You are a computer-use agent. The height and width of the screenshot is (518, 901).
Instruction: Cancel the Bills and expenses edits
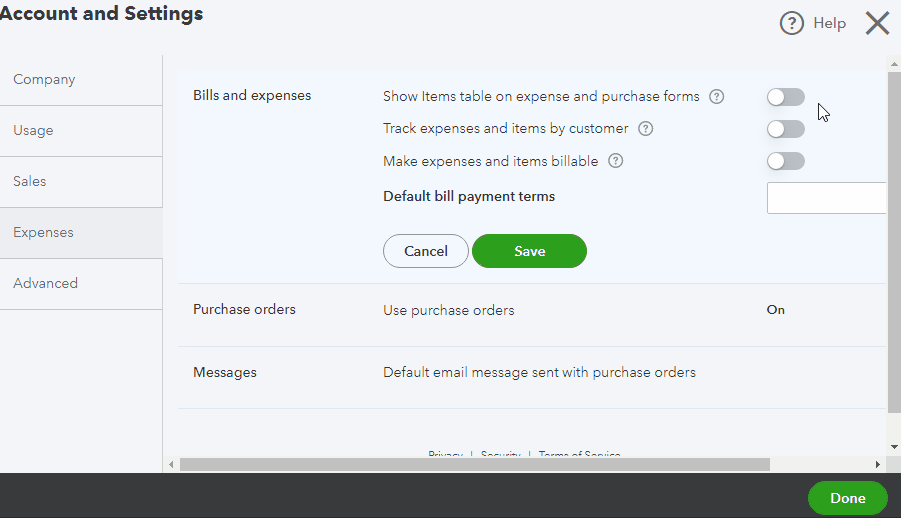pos(426,251)
